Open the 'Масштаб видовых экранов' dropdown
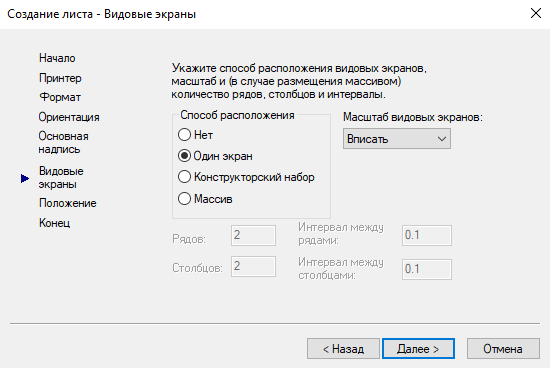Image resolution: width=550 pixels, height=368 pixels. pos(397,139)
